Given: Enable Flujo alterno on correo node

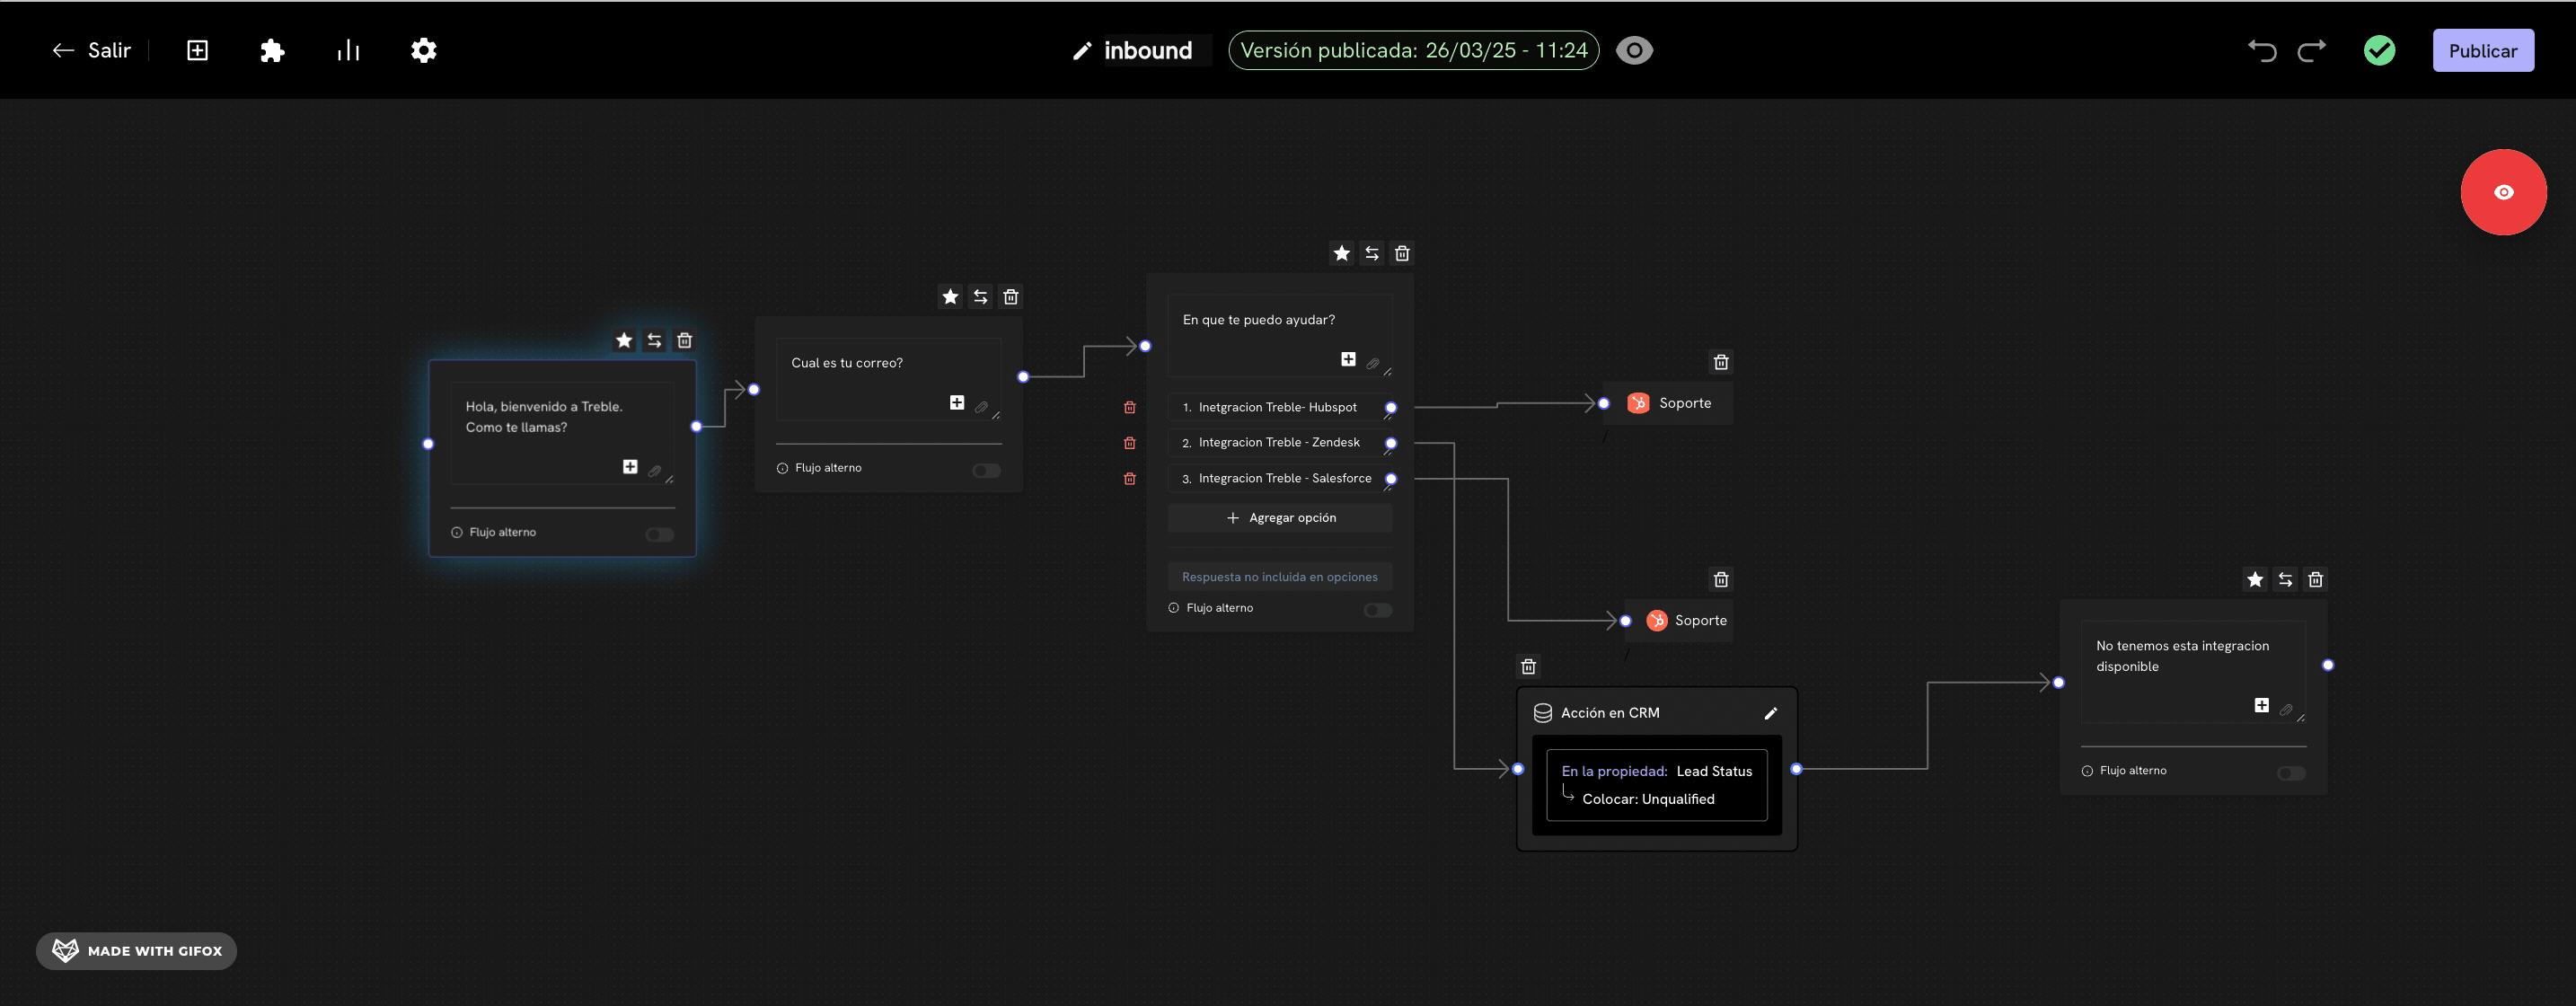Looking at the screenshot, I should pyautogui.click(x=986, y=470).
